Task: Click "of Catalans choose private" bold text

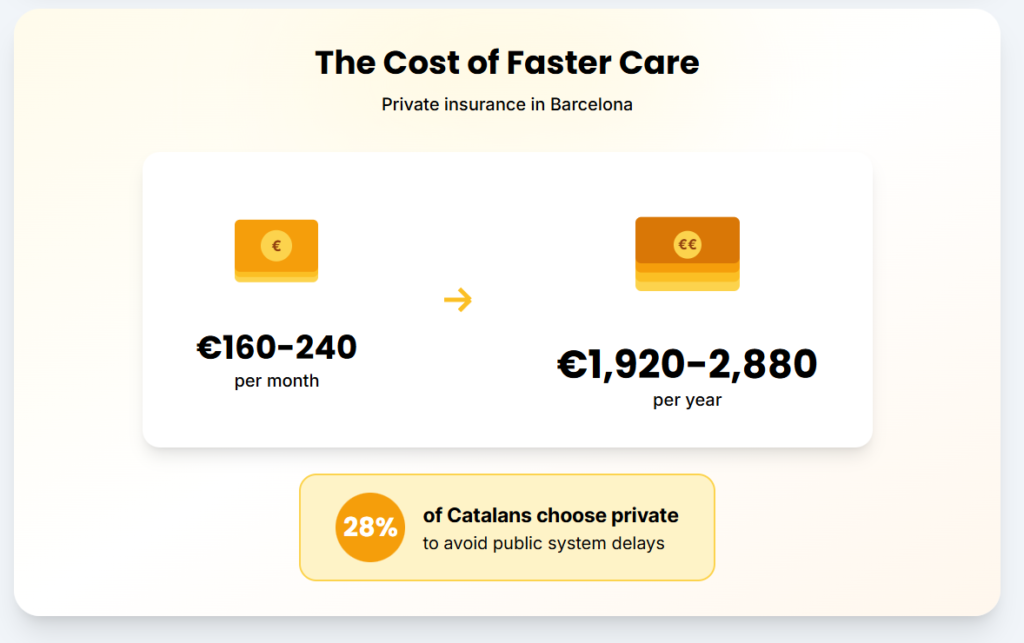Action: tap(551, 516)
